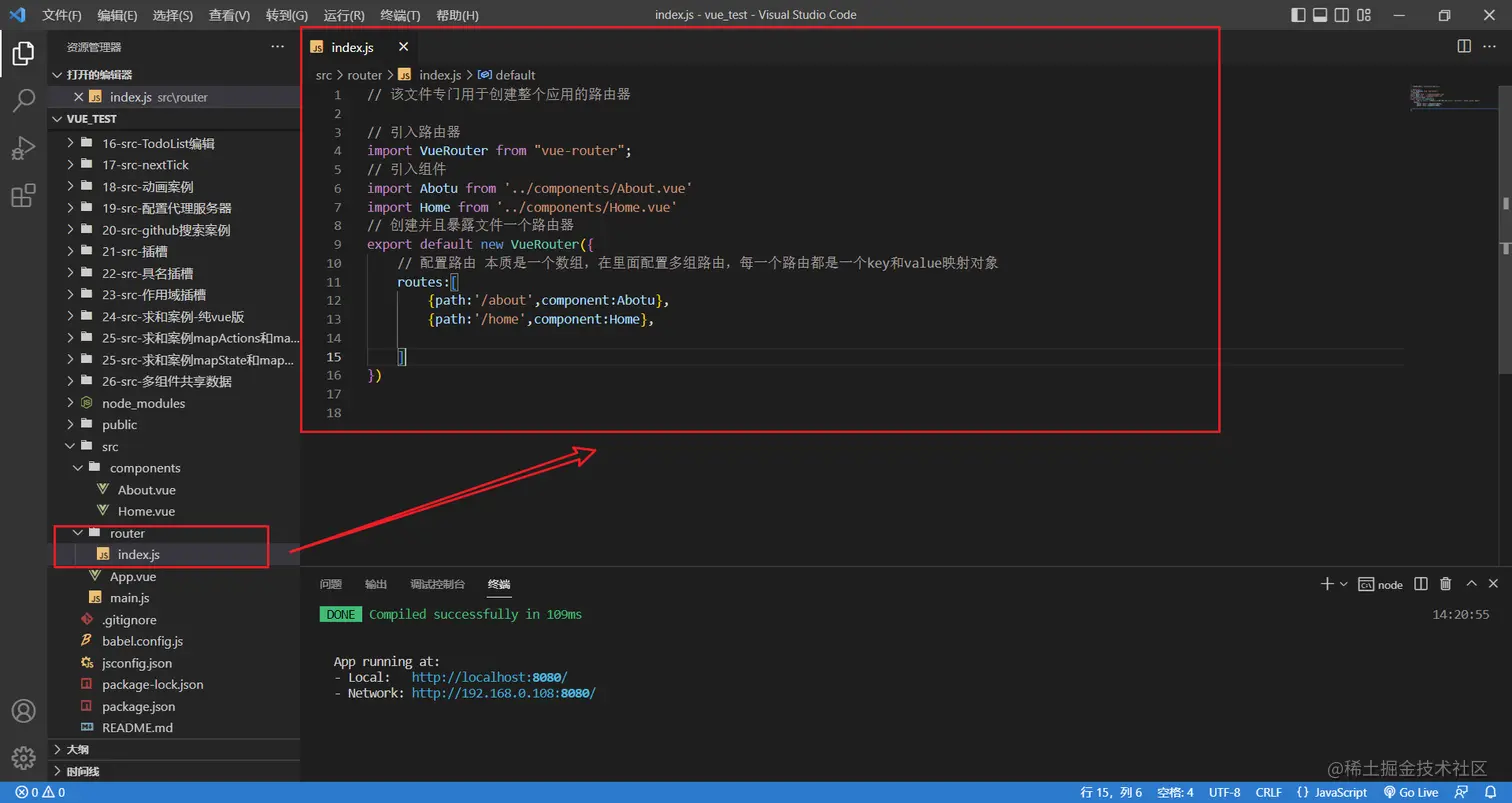Screen dimensions: 1512x803
Task: Open the Manage gear settings icon
Action: click(23, 758)
